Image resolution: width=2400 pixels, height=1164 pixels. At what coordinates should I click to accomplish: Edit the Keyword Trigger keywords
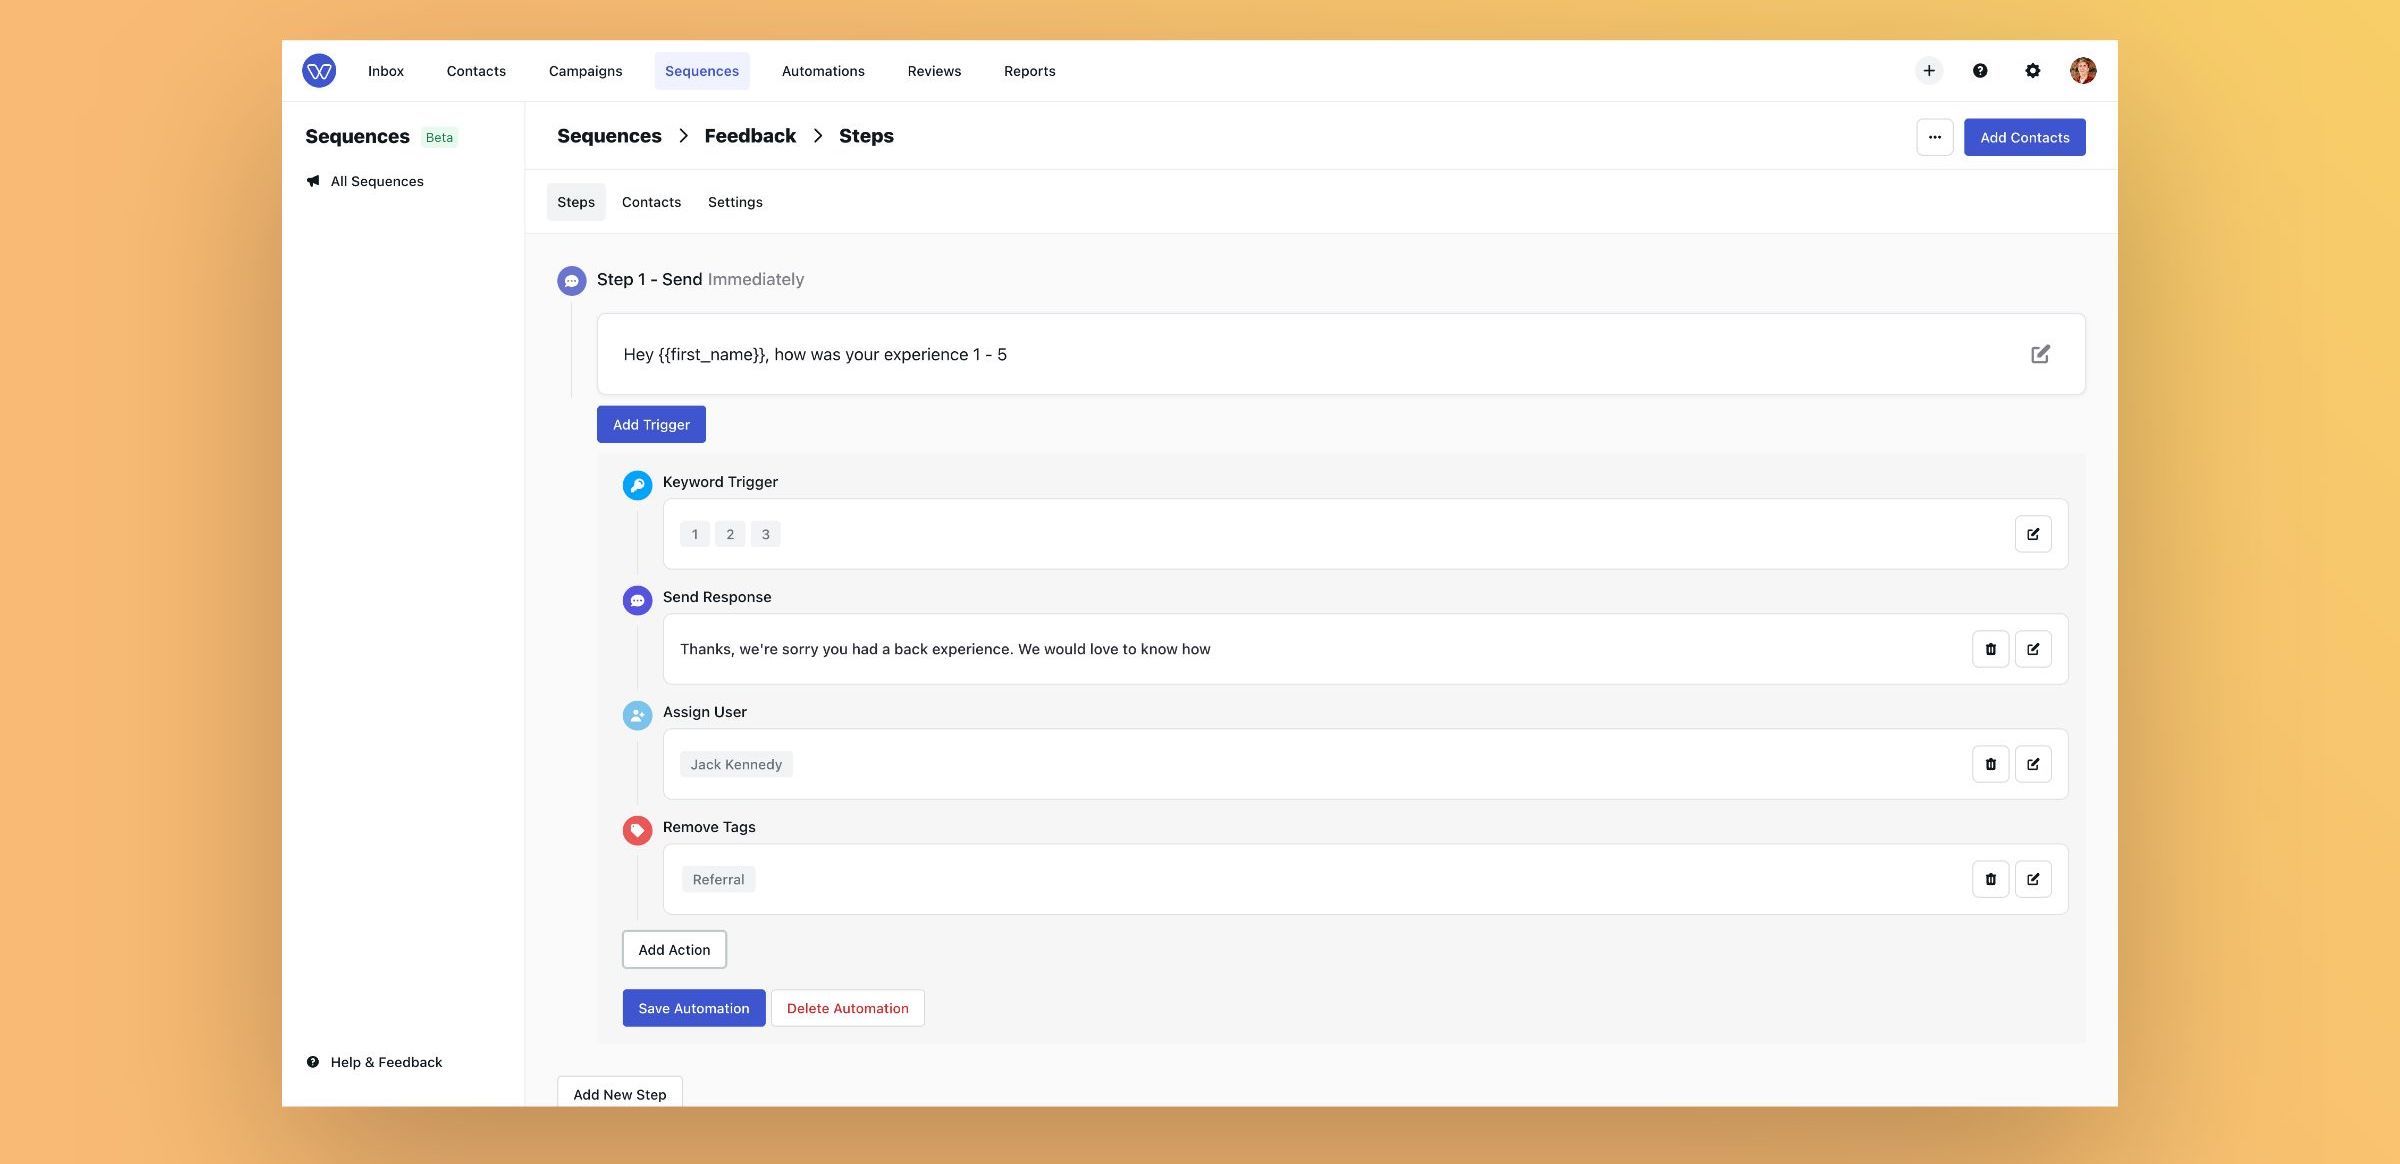point(2032,534)
